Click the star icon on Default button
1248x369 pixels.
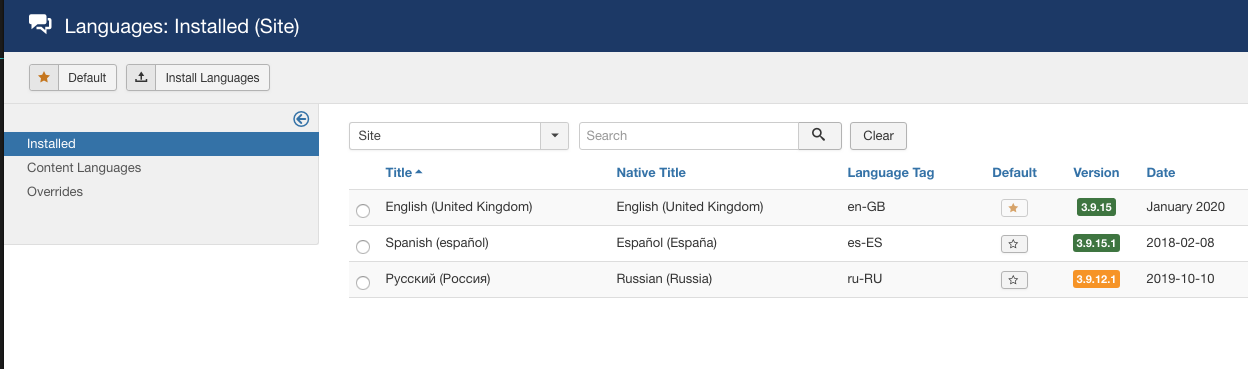(x=44, y=77)
